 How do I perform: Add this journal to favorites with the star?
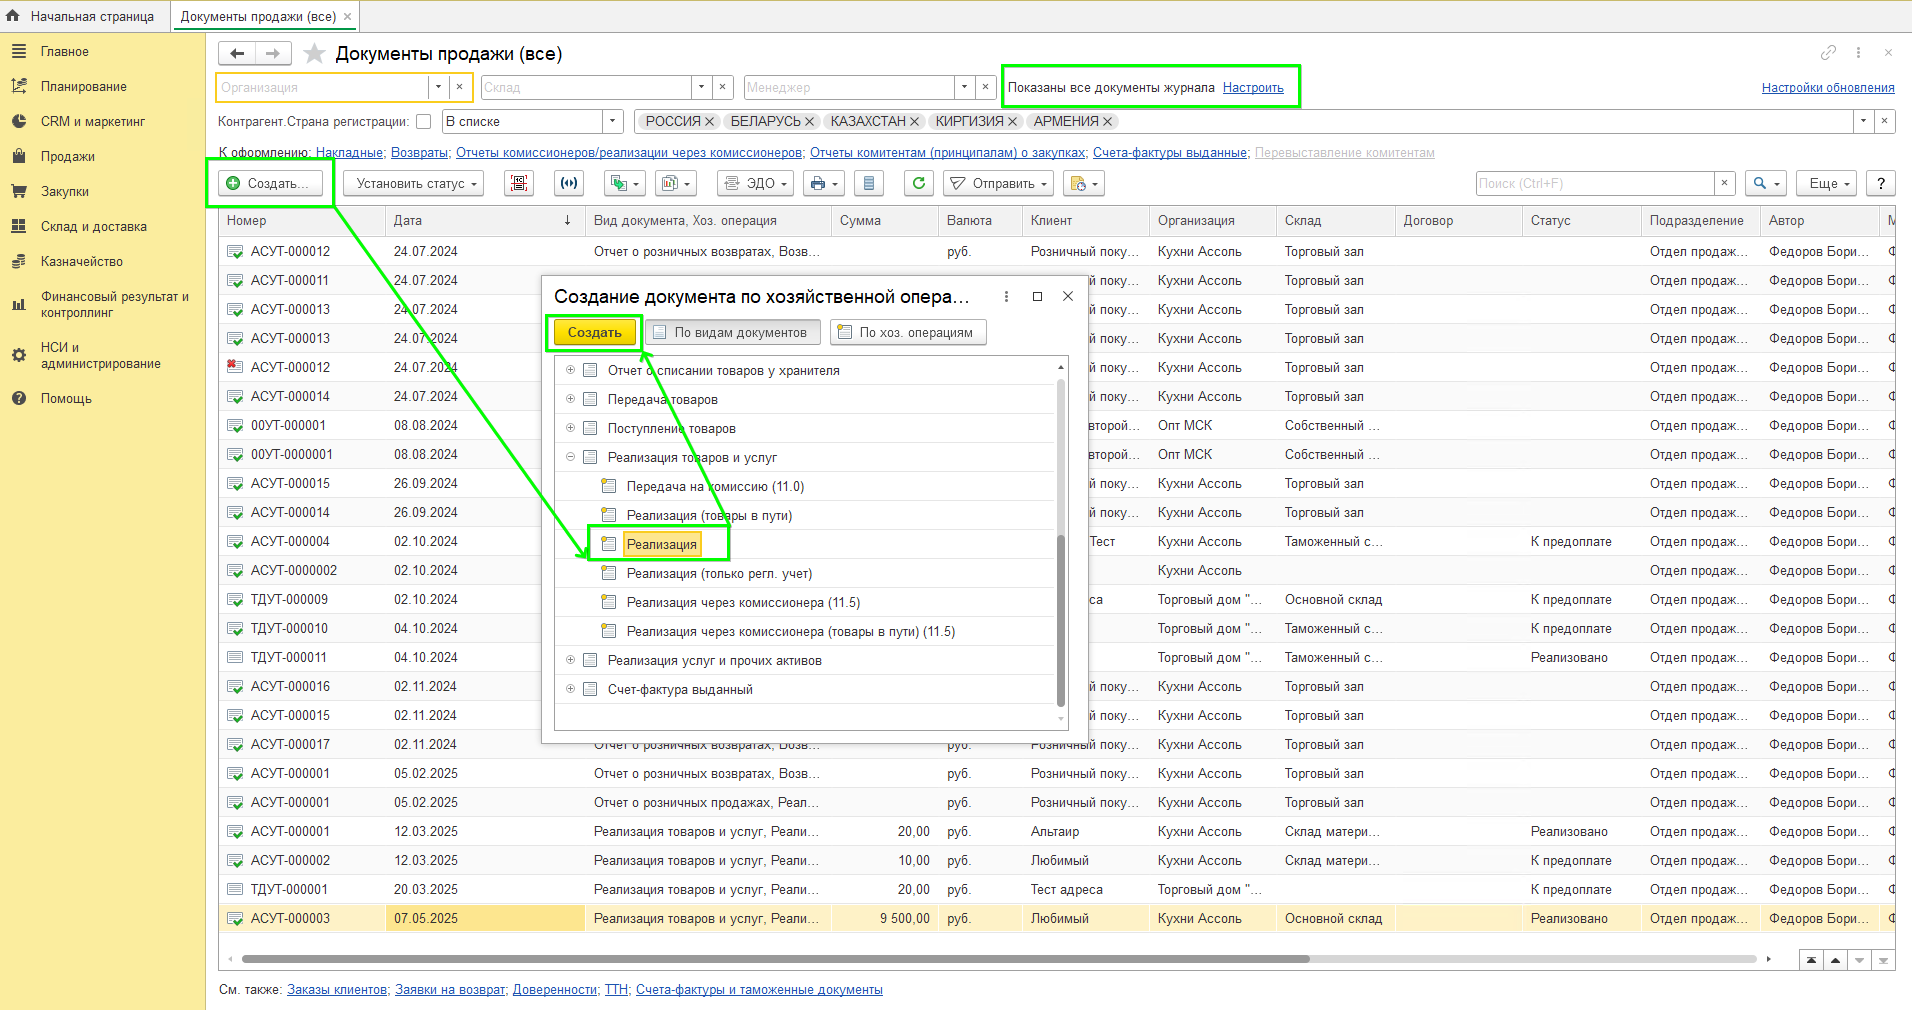click(314, 53)
